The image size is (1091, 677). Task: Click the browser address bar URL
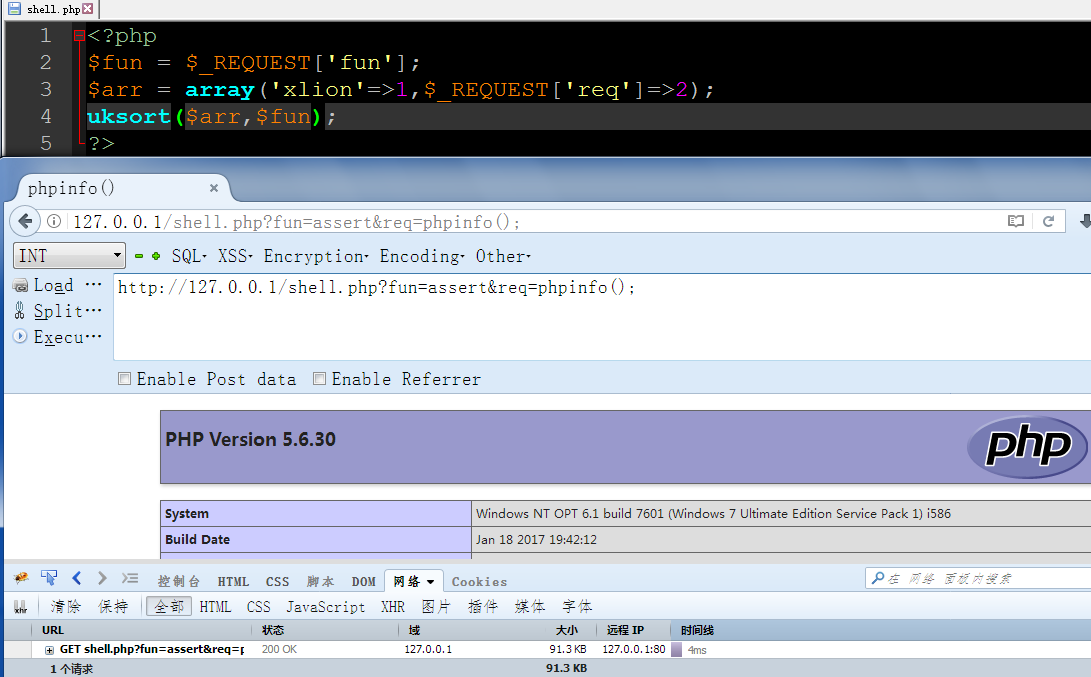pos(296,222)
